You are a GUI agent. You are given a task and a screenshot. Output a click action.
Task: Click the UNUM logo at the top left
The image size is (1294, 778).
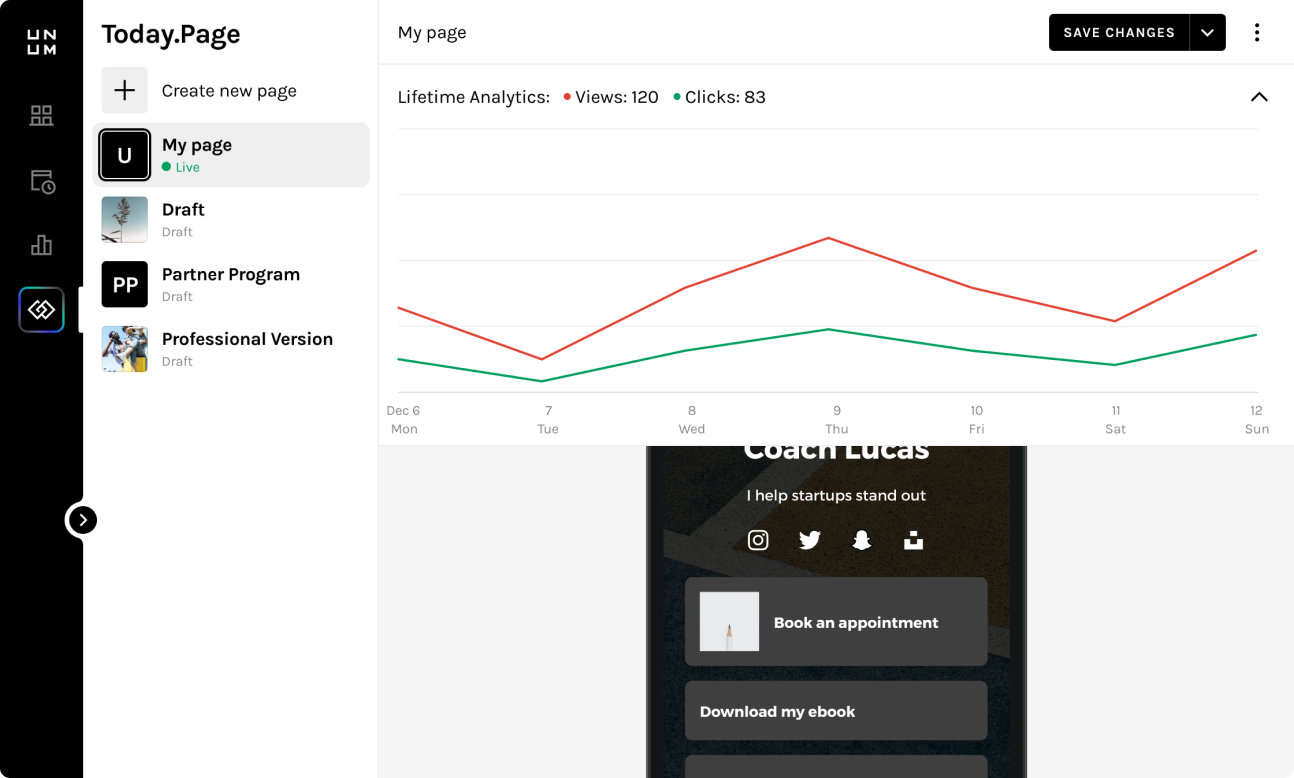[41, 41]
